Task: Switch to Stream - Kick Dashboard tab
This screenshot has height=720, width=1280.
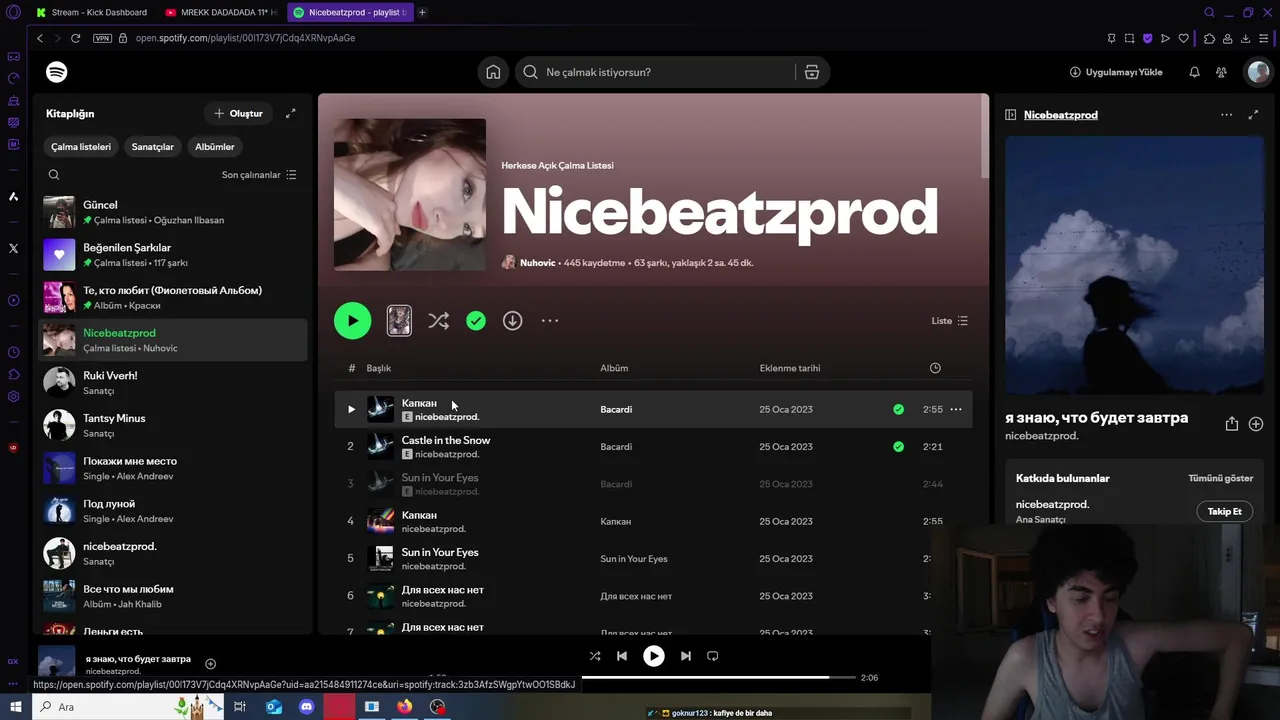Action: pos(91,12)
